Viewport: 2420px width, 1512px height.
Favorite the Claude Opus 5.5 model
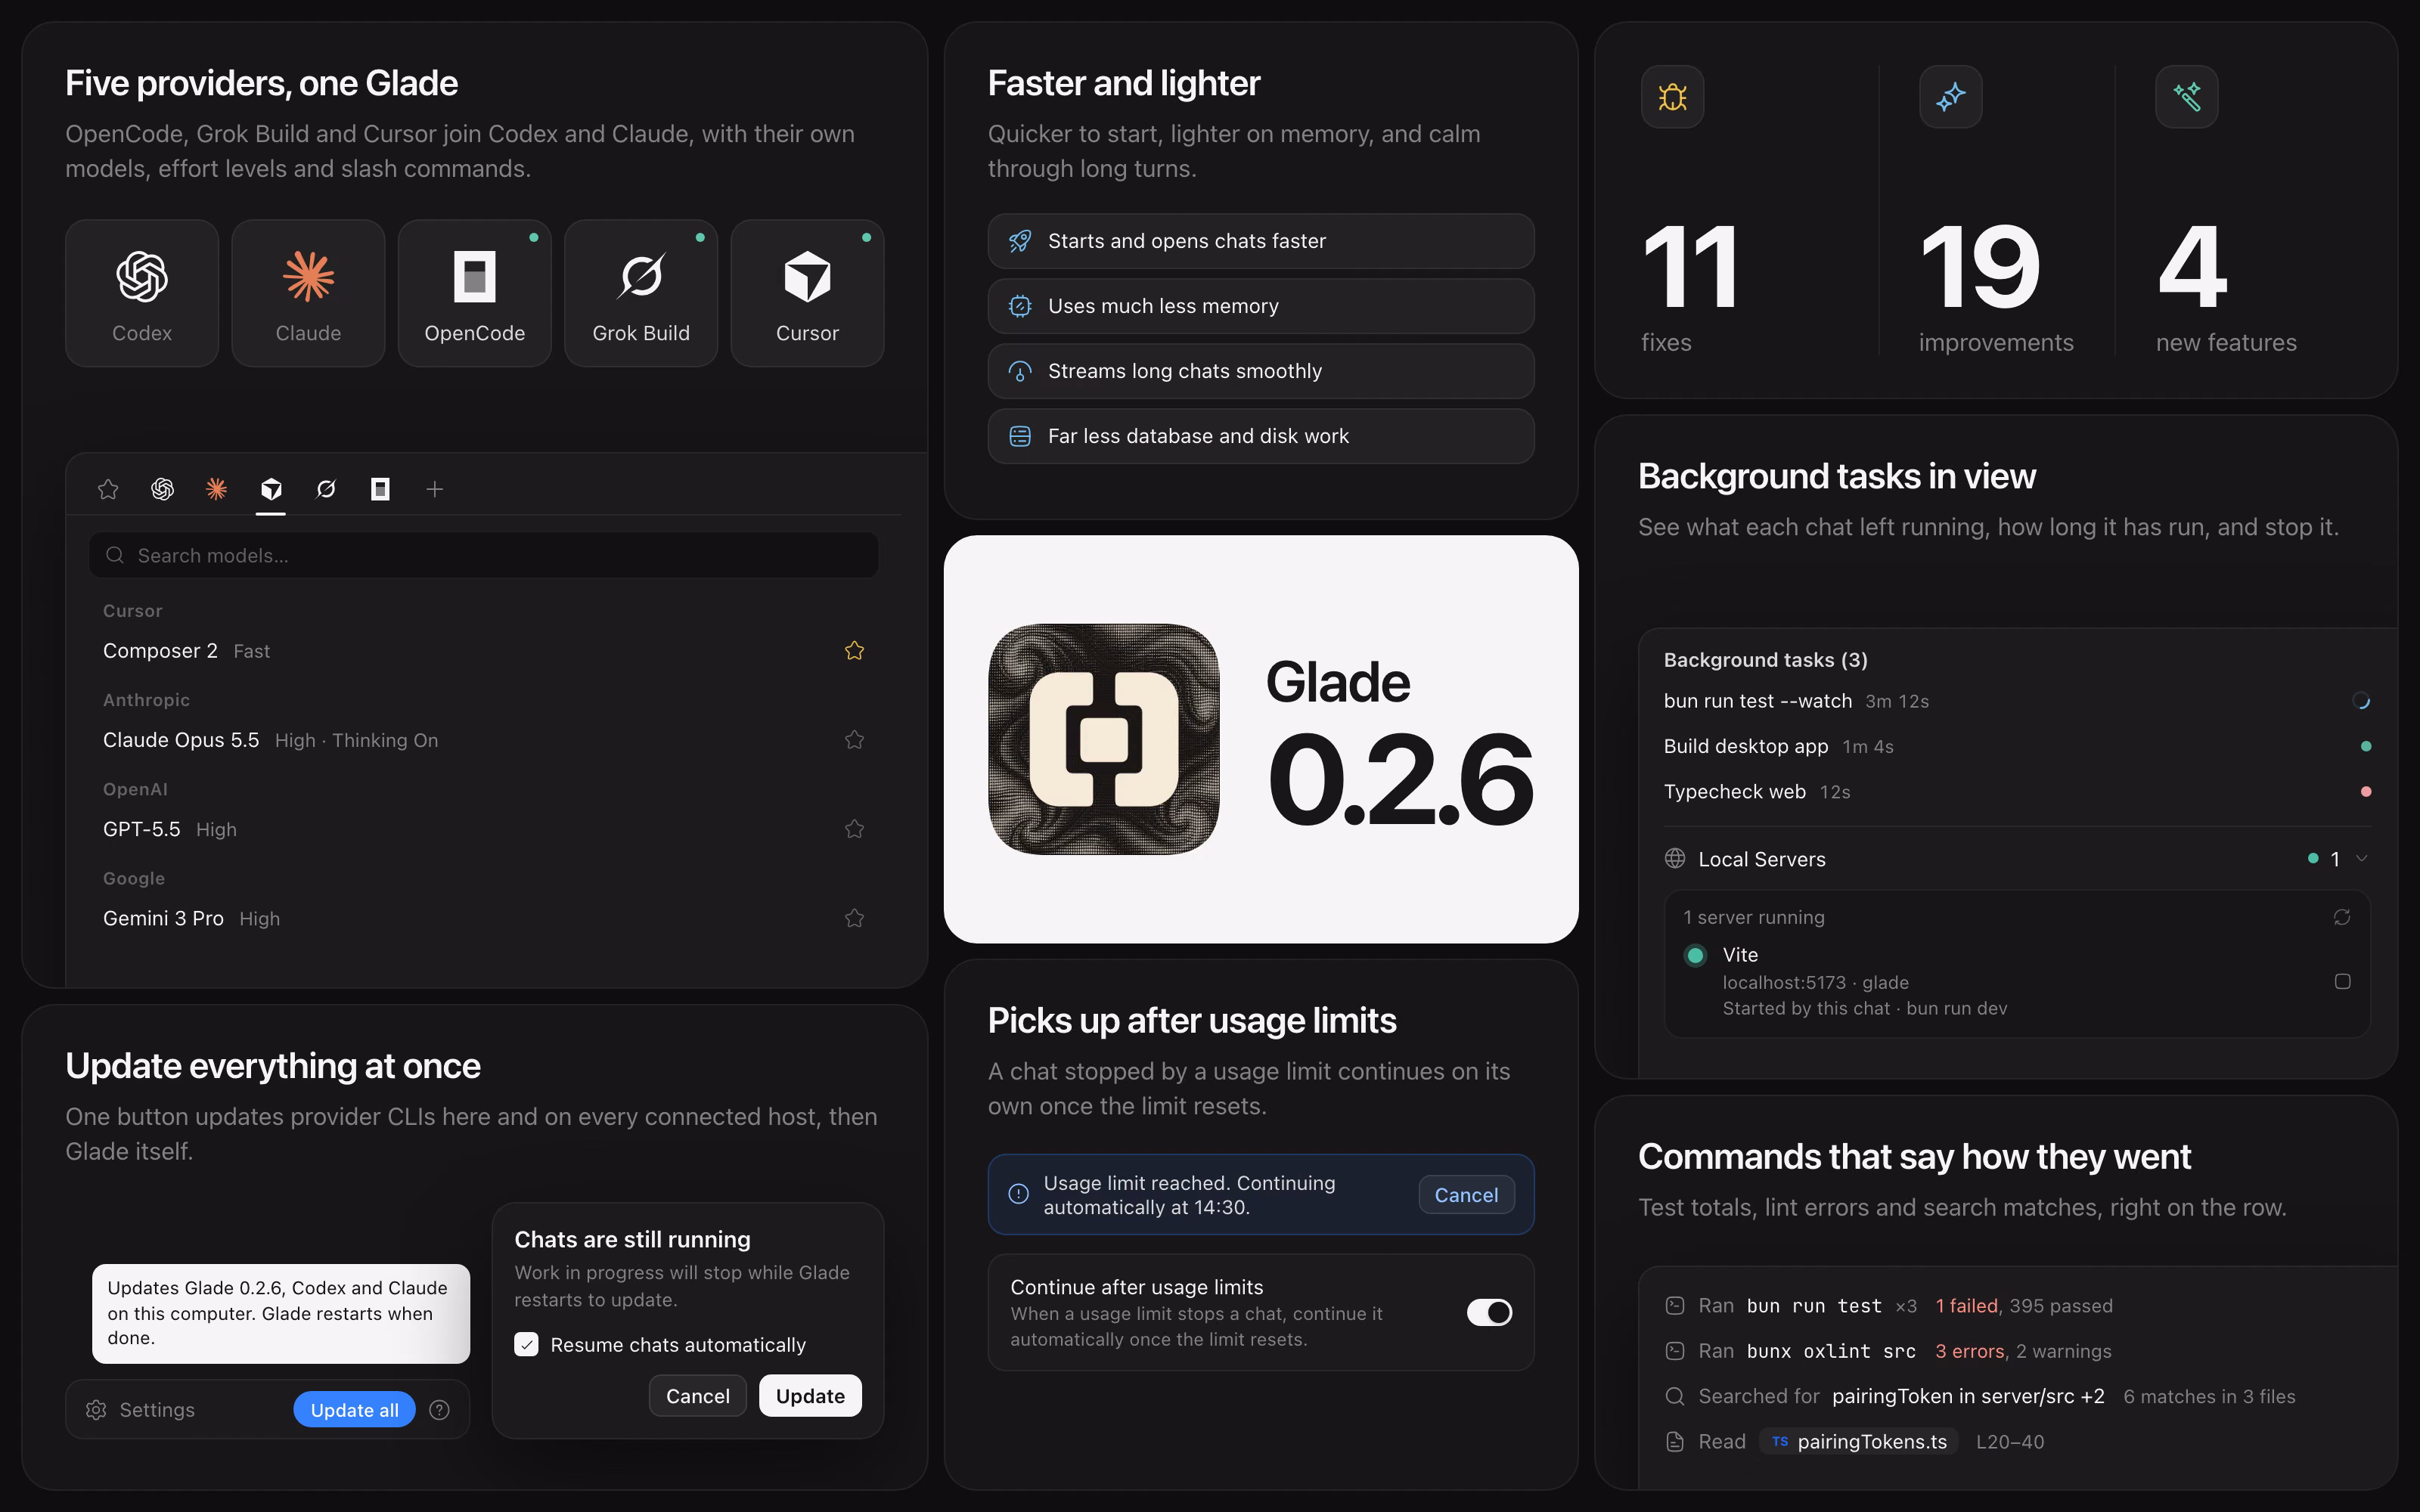coord(854,739)
